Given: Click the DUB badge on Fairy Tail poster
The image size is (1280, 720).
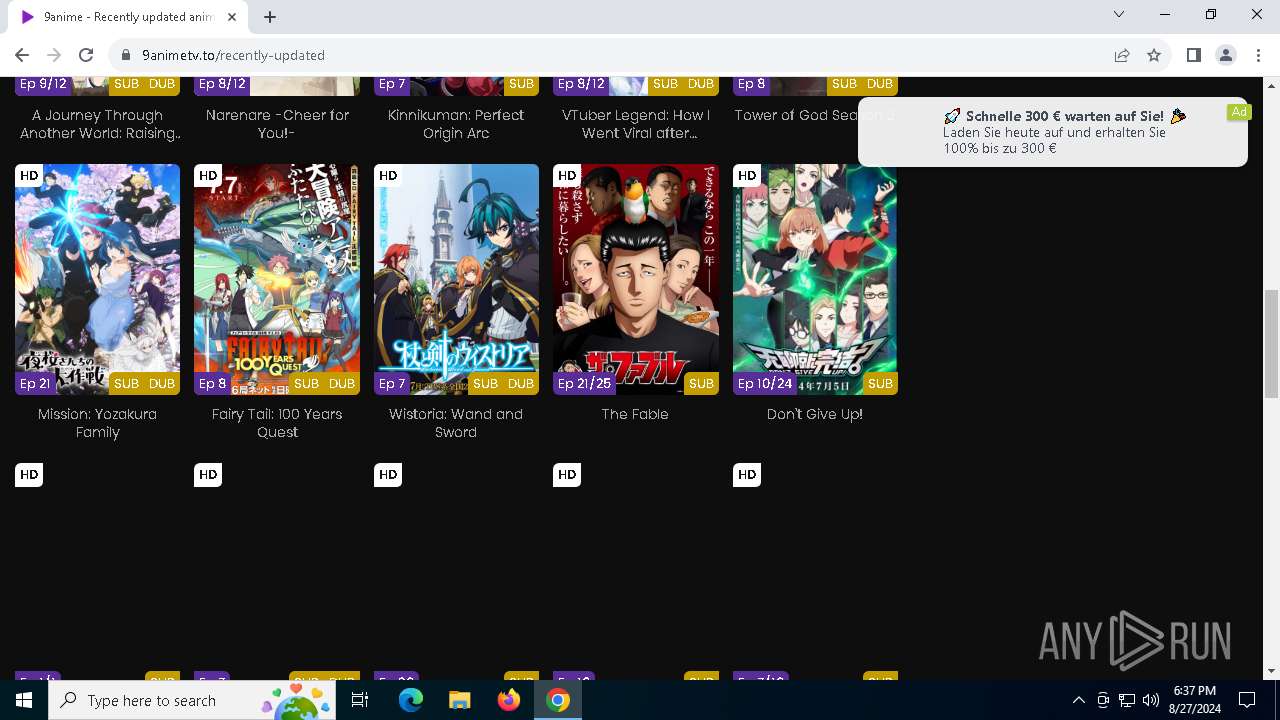Looking at the screenshot, I should tap(342, 383).
